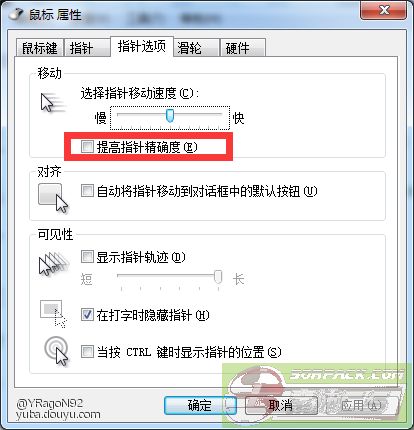
Task: Click the pointer speed motion icon
Action: [x=52, y=103]
